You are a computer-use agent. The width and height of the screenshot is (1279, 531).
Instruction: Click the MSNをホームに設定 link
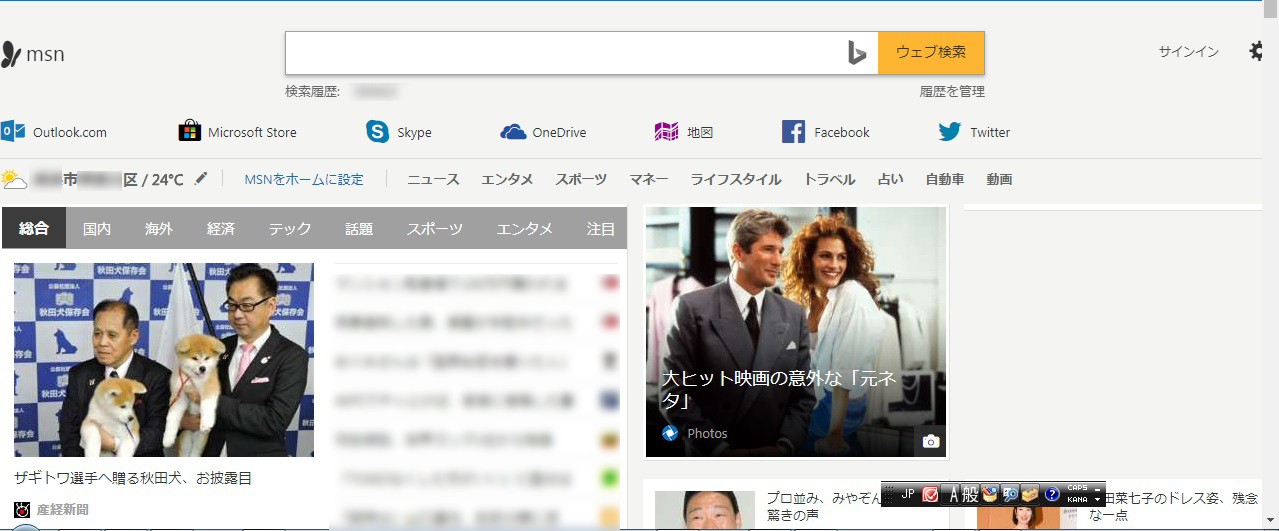point(304,180)
